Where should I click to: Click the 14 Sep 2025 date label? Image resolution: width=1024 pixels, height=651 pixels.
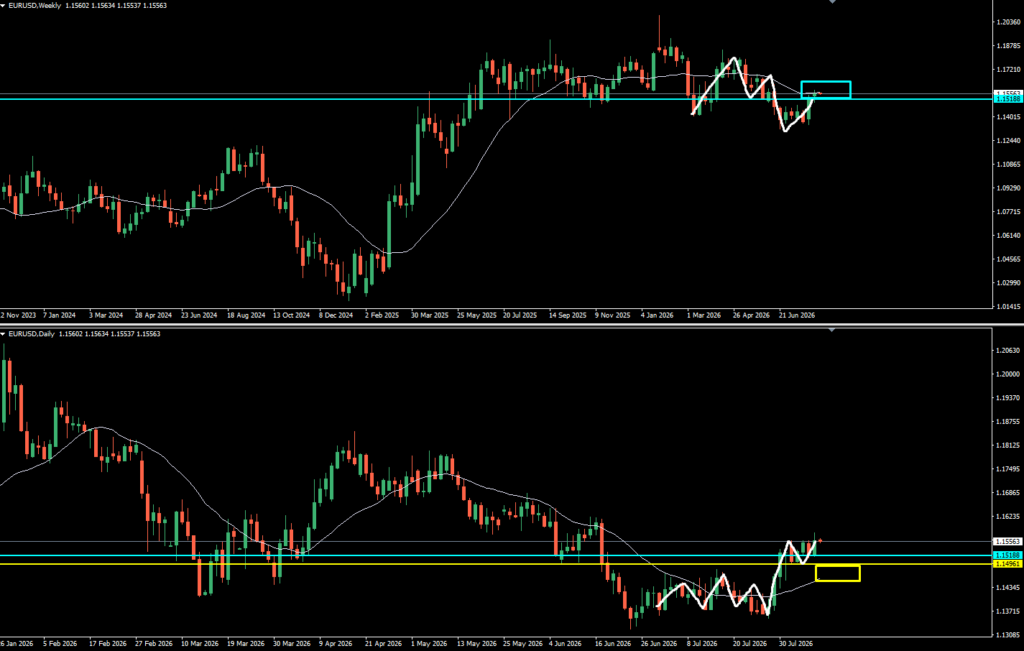[x=568, y=315]
